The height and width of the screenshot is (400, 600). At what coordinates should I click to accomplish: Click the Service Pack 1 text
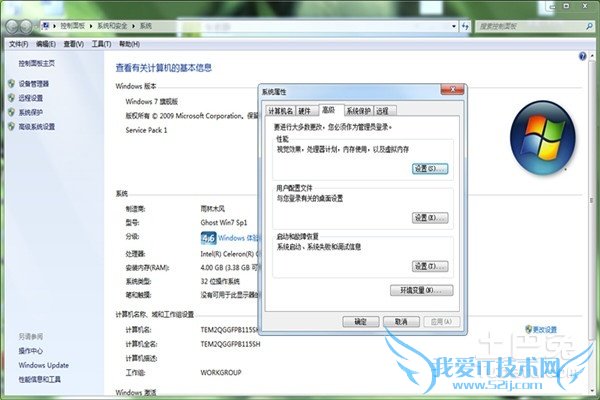tap(146, 130)
